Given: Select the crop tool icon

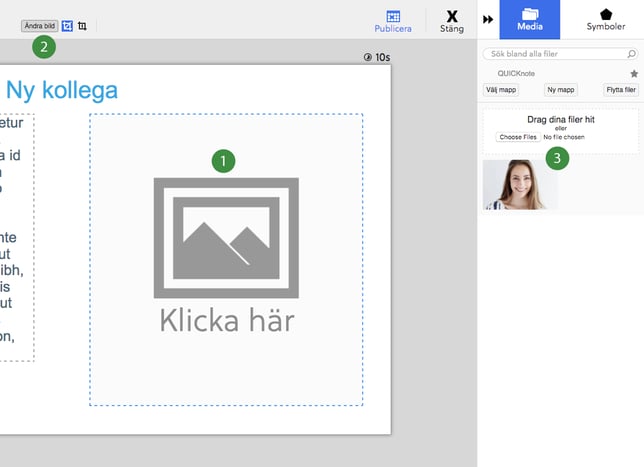Looking at the screenshot, I should click(82, 26).
